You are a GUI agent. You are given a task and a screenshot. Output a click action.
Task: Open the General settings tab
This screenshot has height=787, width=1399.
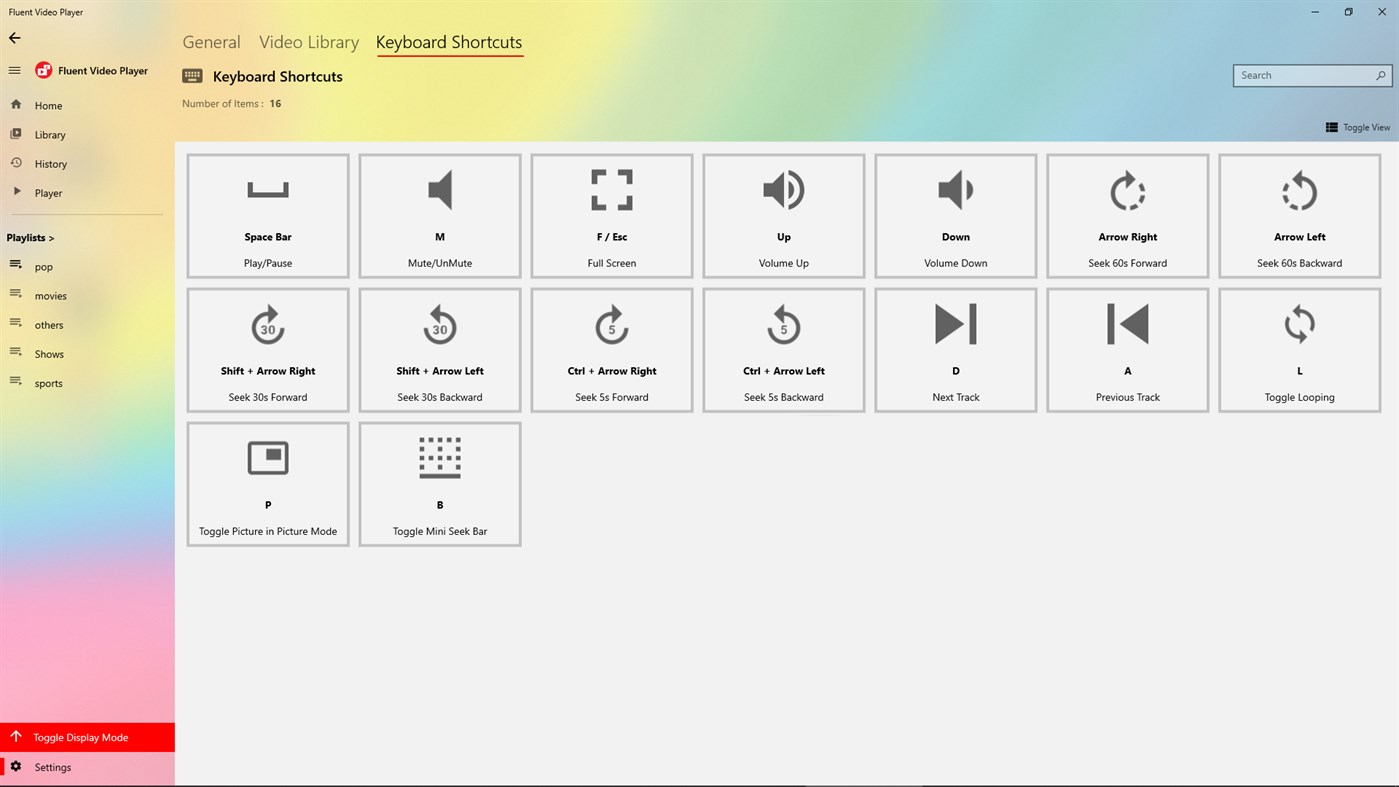(x=211, y=42)
